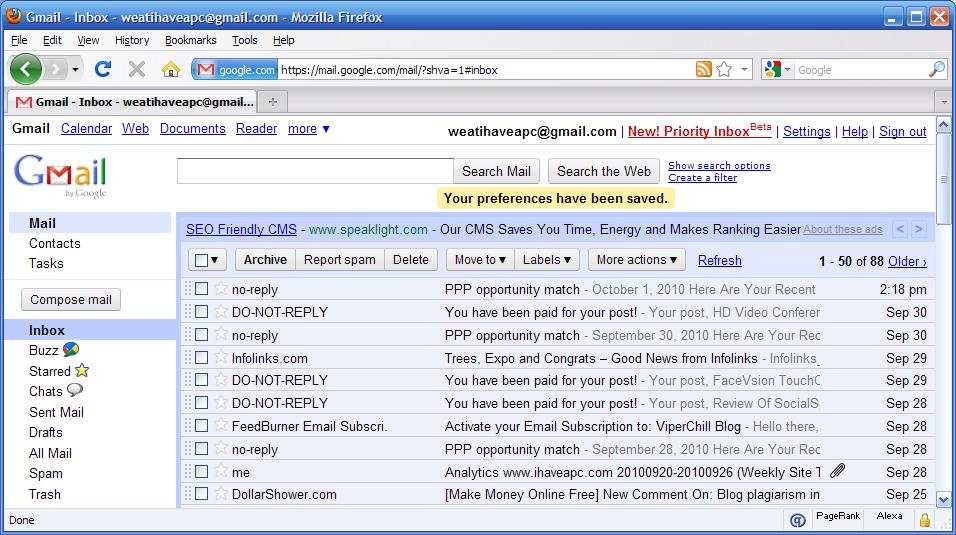Click the Firefox Google search field
This screenshot has width=956, height=535.
point(860,70)
